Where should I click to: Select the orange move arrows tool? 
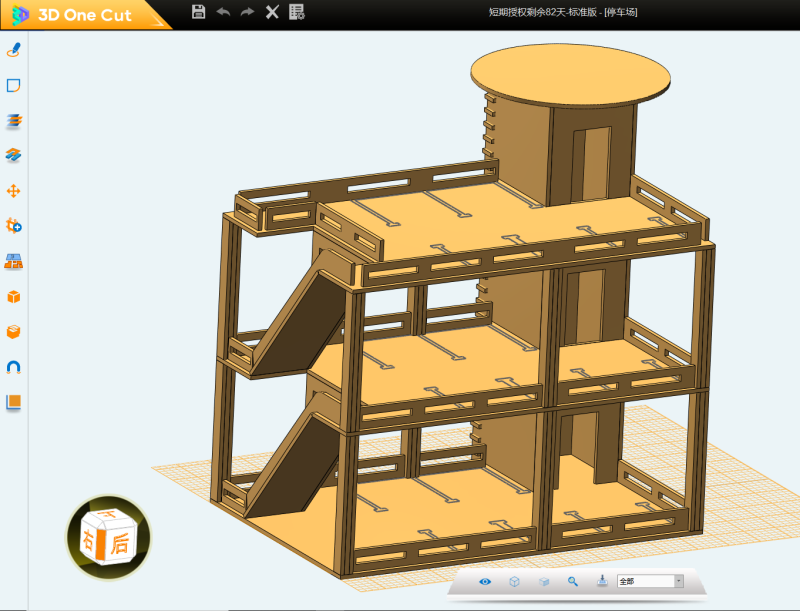coord(14,191)
